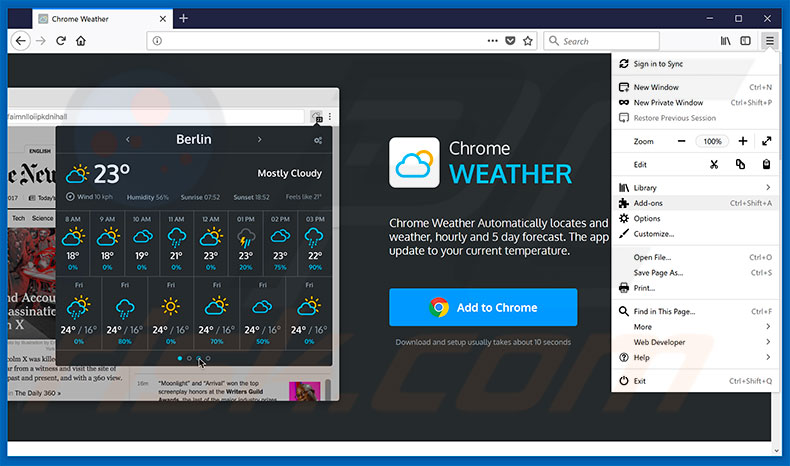Show previous city in weather widget
Screen dimensions: 790x466
click(x=127, y=140)
